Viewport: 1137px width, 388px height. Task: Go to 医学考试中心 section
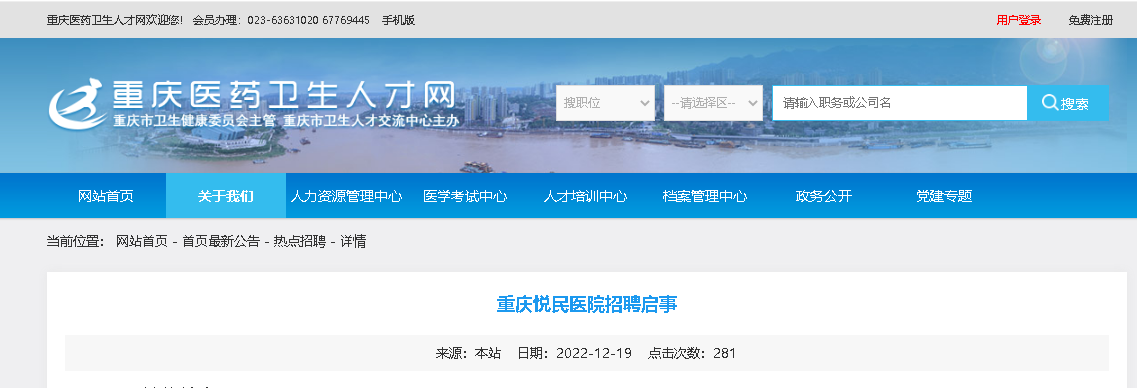coord(465,196)
